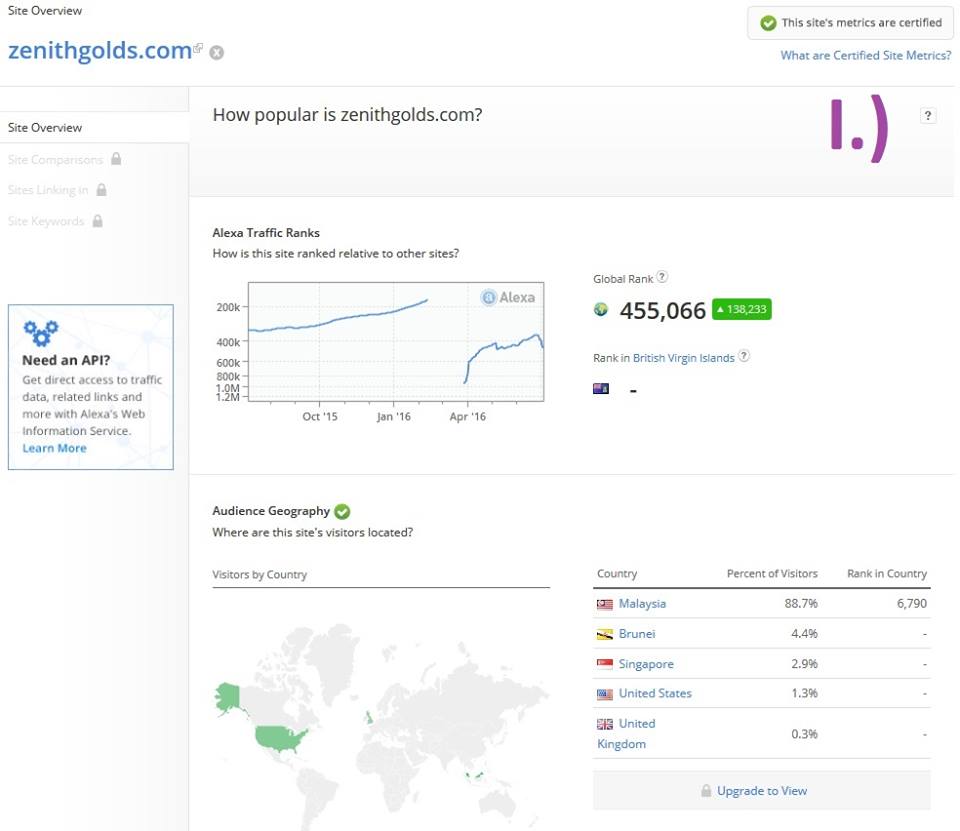Viewport: 960px width, 831px height.
Task: Click Malaysia 88.7% visitor percentage
Action: coord(801,604)
